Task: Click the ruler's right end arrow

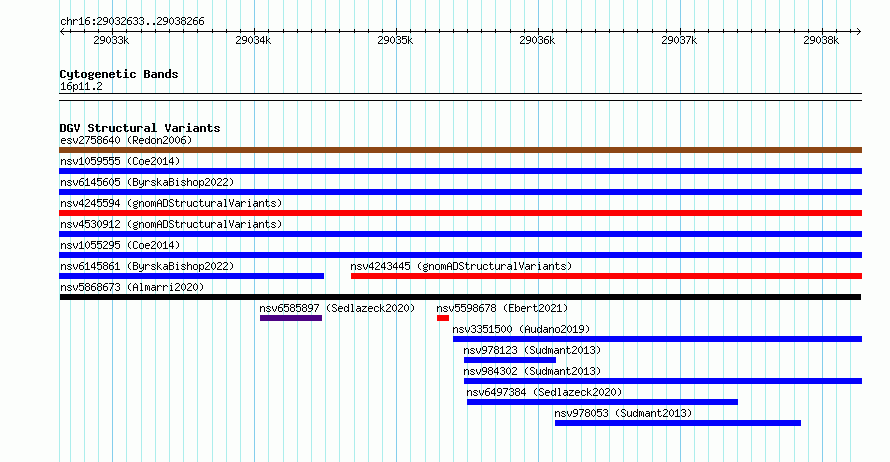Action: [858, 31]
